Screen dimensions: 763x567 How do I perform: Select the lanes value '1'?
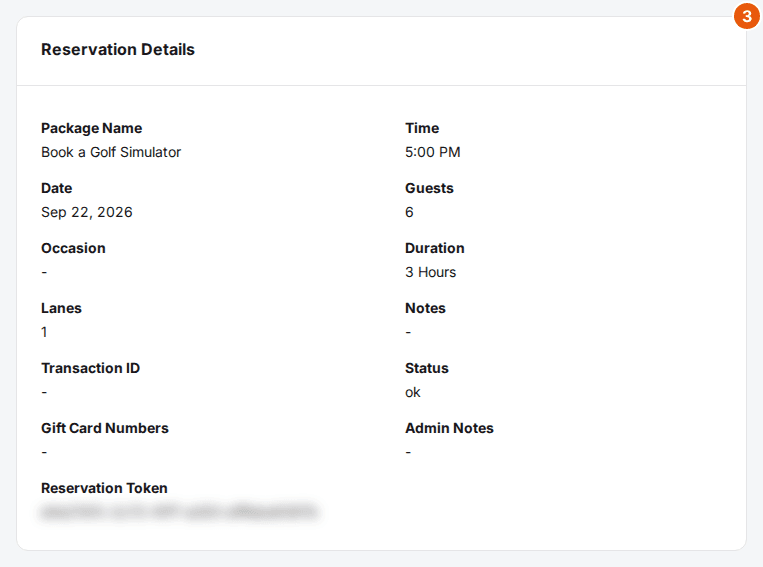[x=44, y=332]
